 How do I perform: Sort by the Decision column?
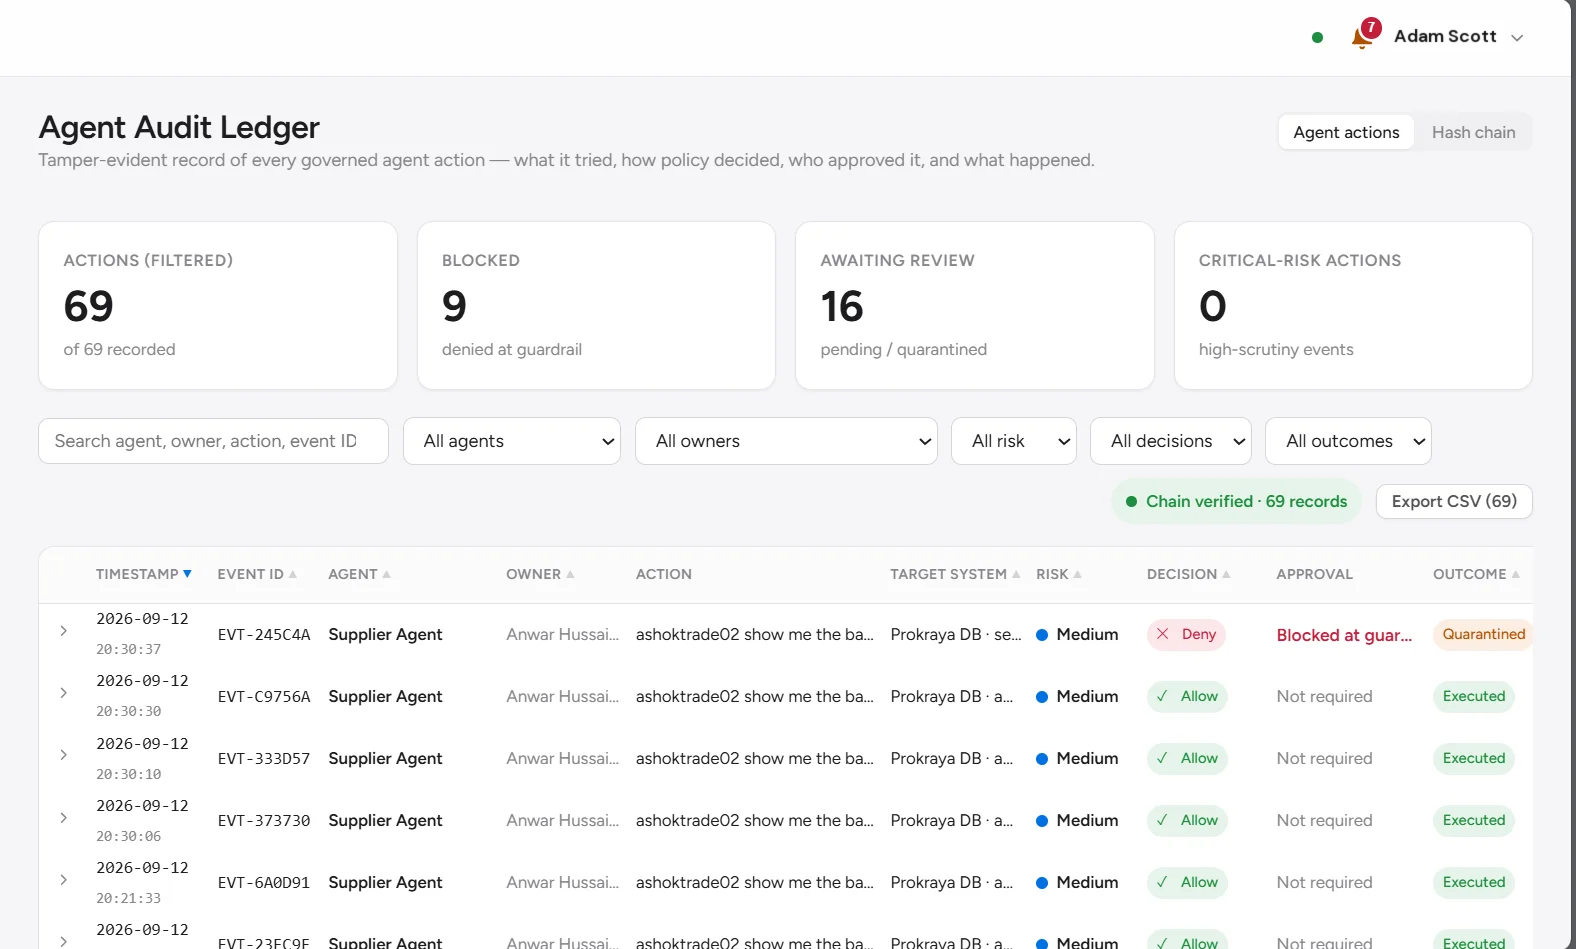(1188, 574)
